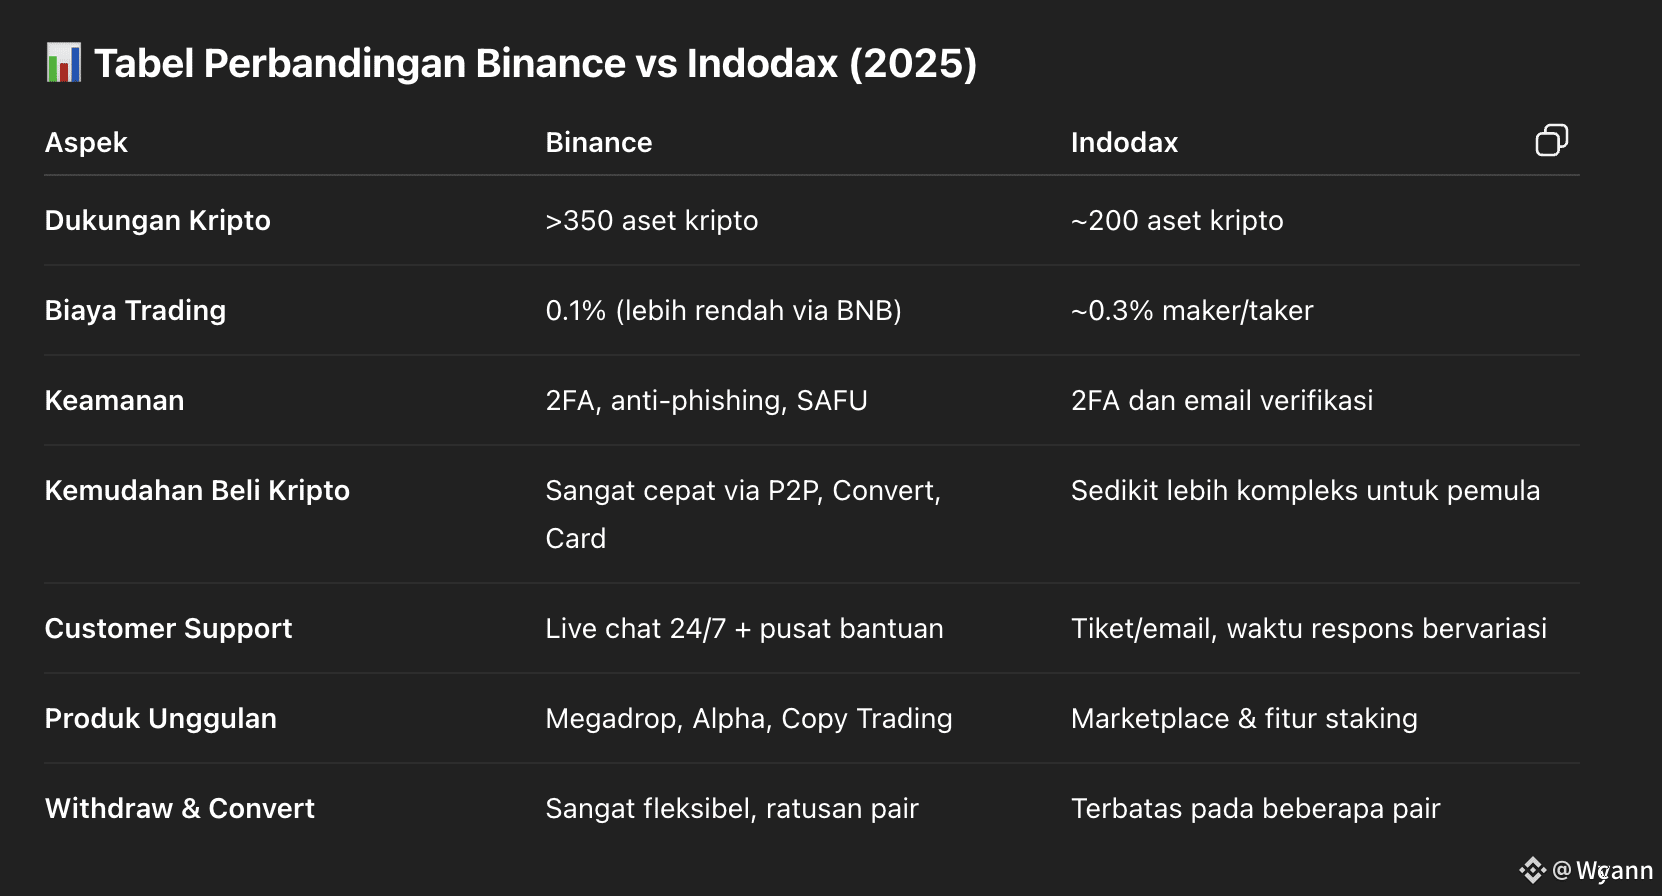
Task: Click the Binance logo watermark
Action: [x=1533, y=870]
